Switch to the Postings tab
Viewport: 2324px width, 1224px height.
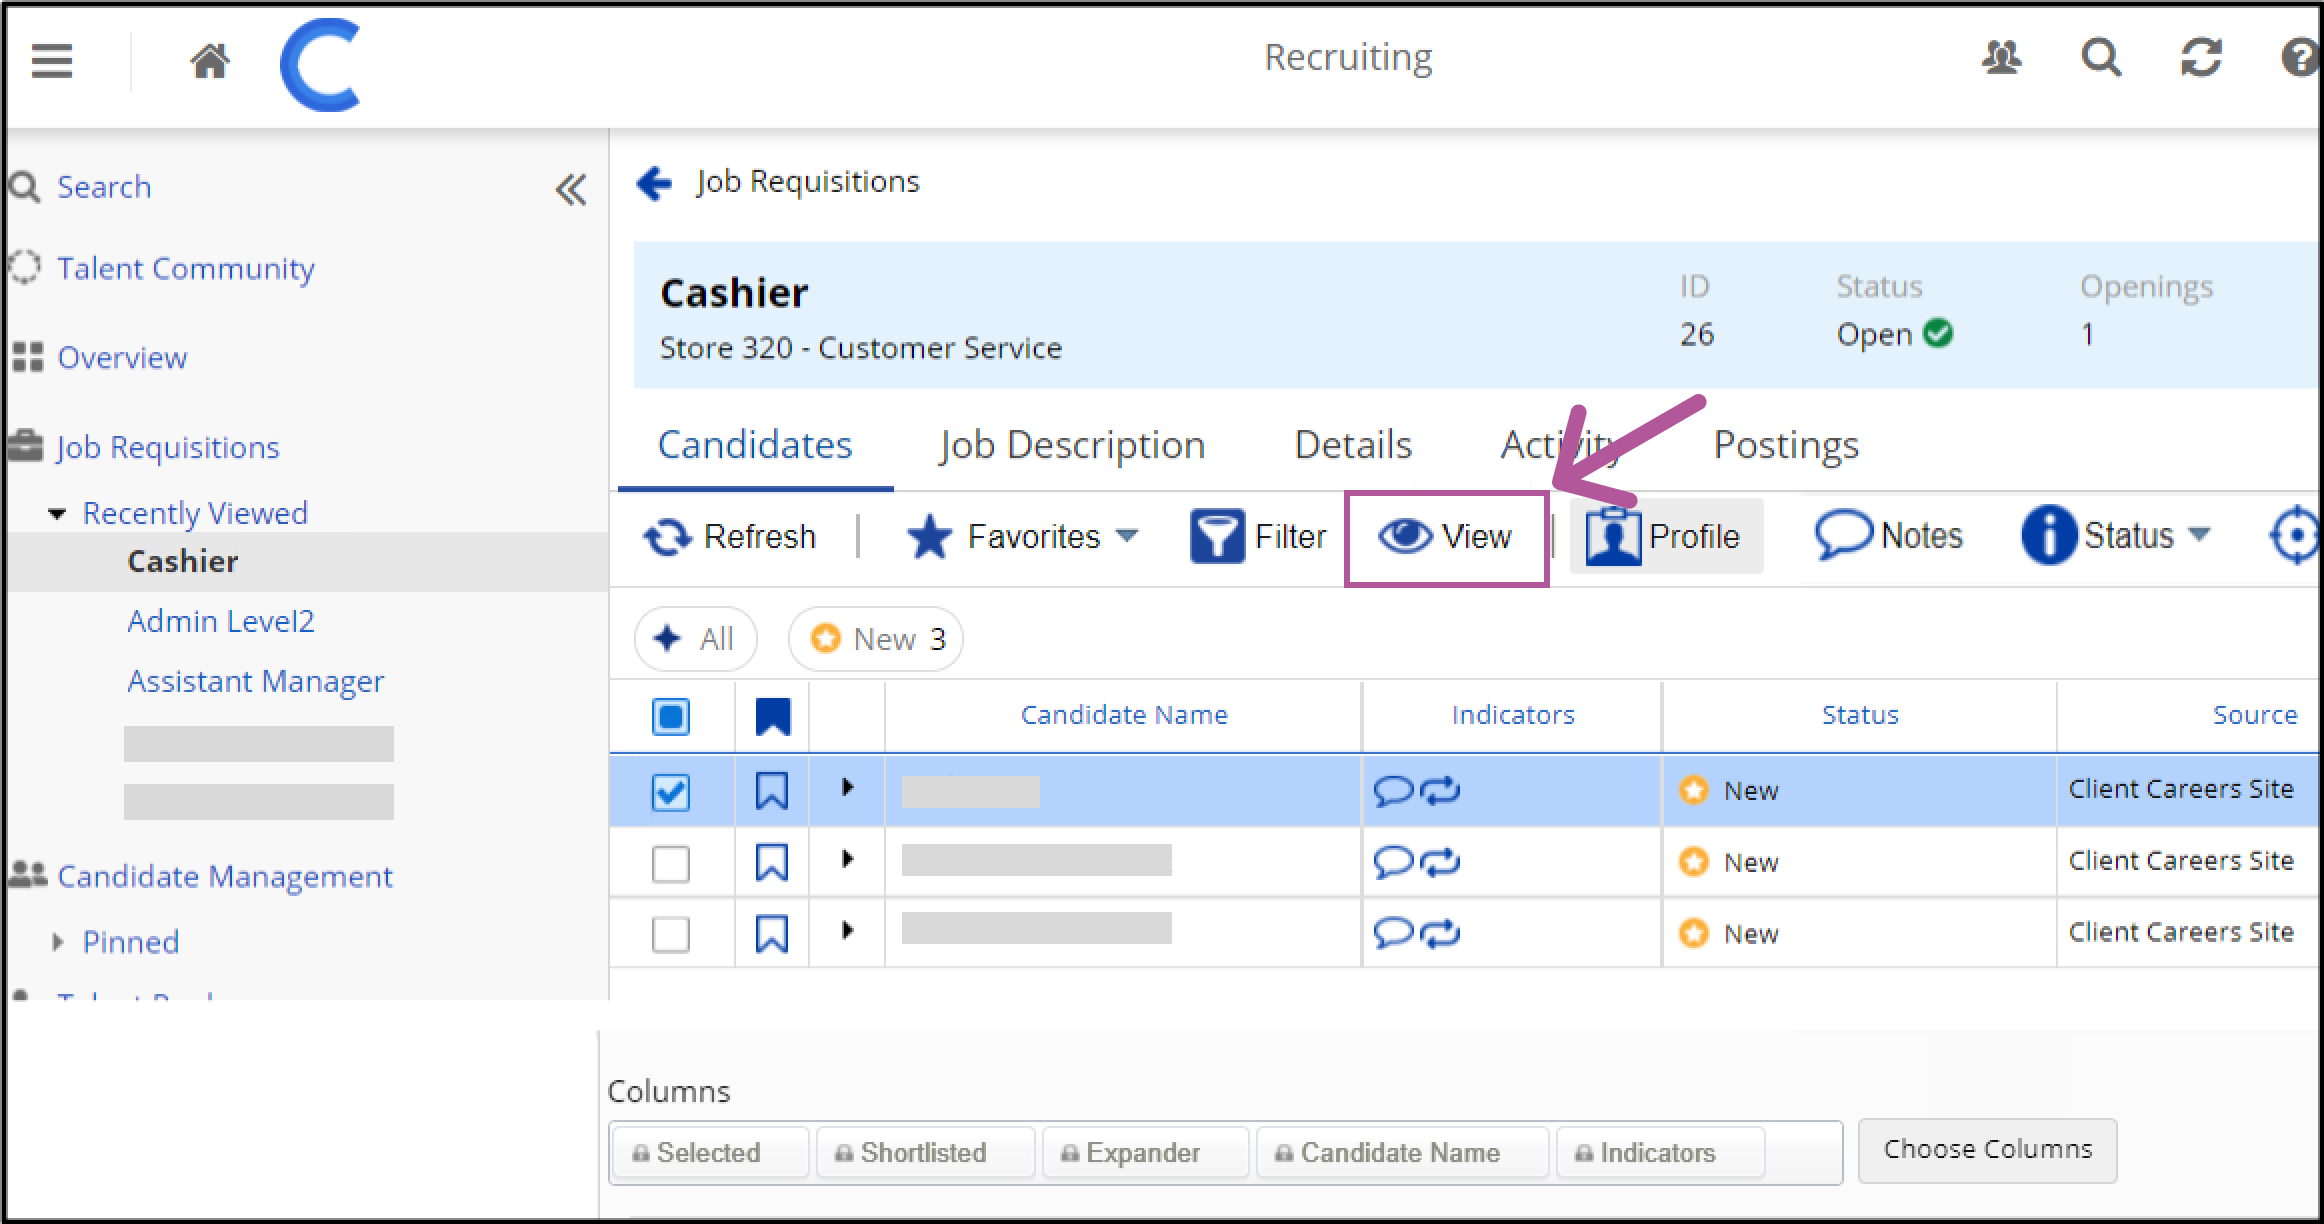coord(1786,445)
